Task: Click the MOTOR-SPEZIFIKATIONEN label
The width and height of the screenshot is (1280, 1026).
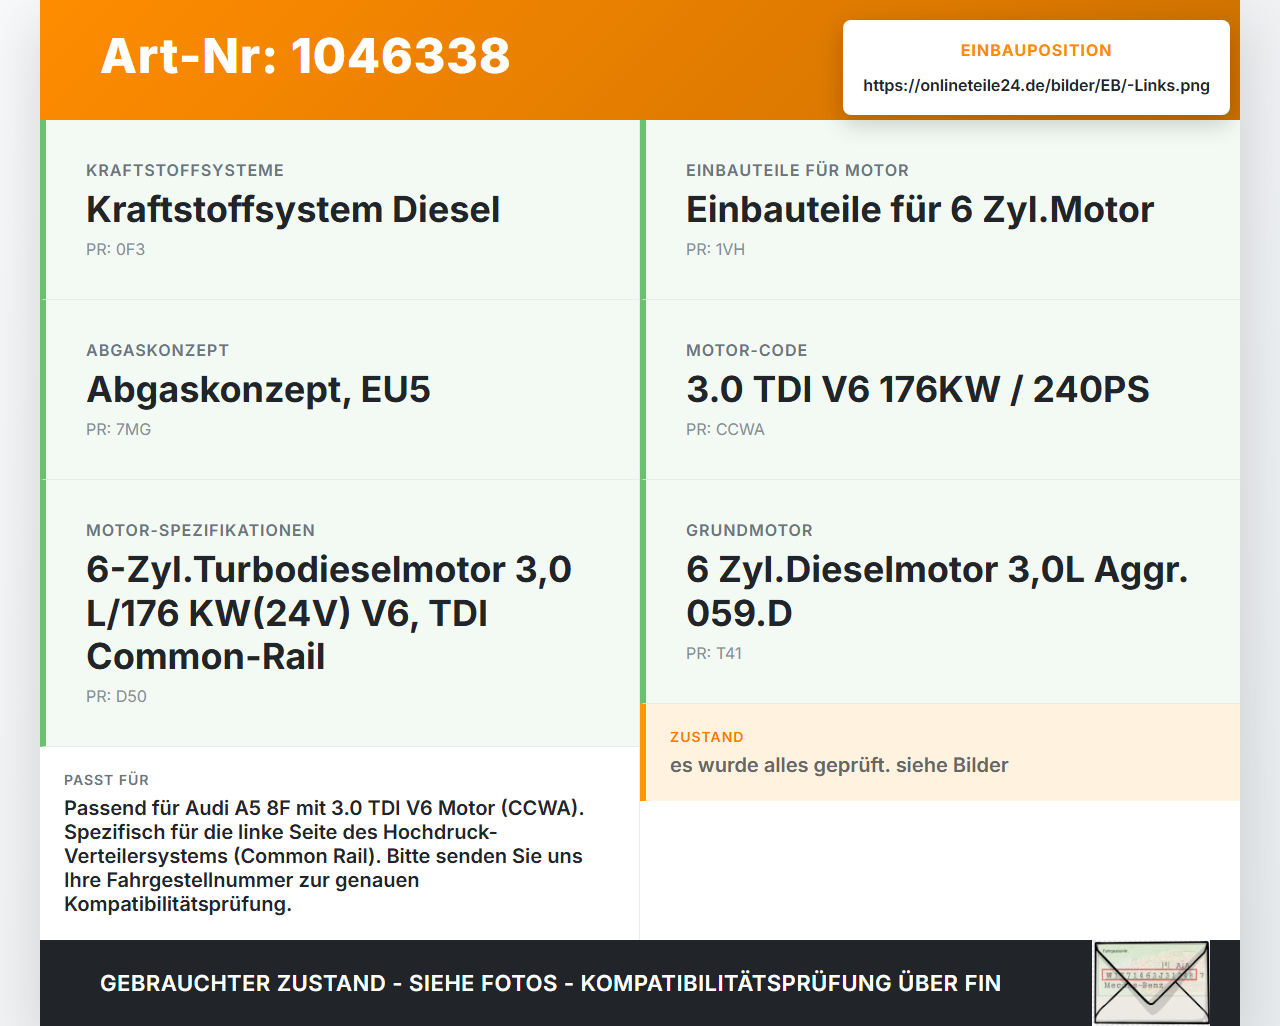Action: 200,530
